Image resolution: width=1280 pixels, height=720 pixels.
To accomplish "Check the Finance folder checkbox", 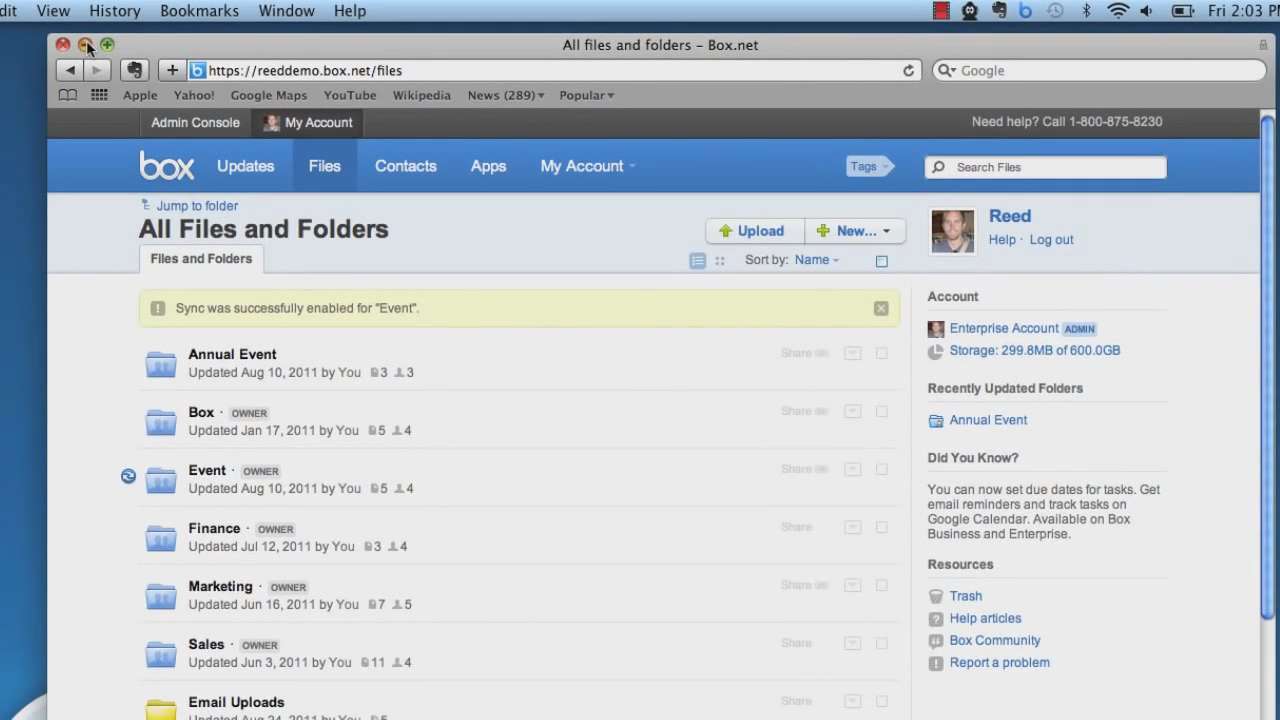I will pos(881,527).
